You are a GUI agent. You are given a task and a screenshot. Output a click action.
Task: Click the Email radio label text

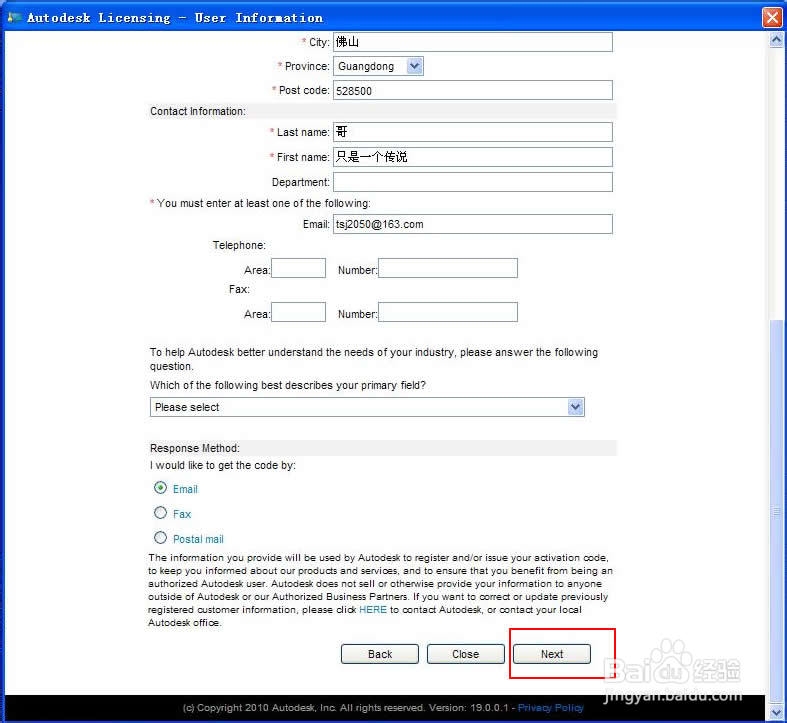coord(185,489)
